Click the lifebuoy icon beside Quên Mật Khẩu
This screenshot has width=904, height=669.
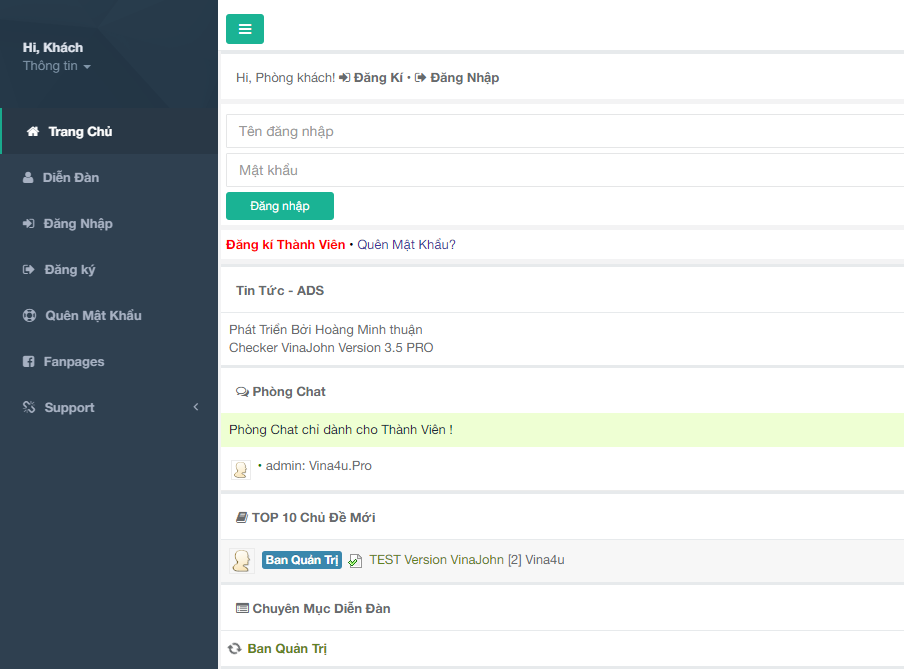pos(29,315)
